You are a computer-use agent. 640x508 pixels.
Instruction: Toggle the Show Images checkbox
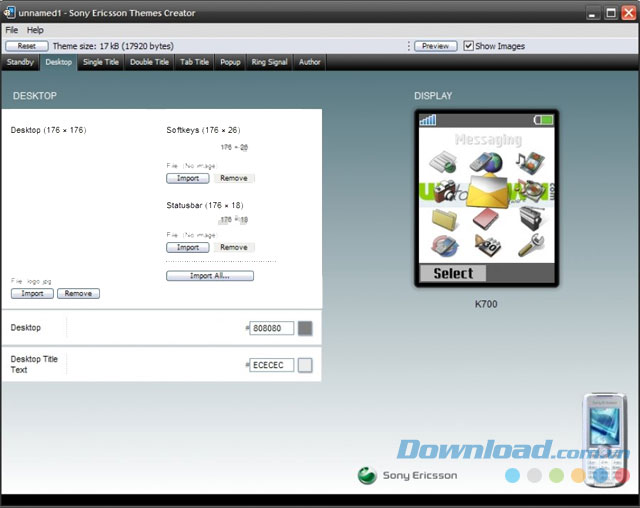pyautogui.click(x=468, y=46)
